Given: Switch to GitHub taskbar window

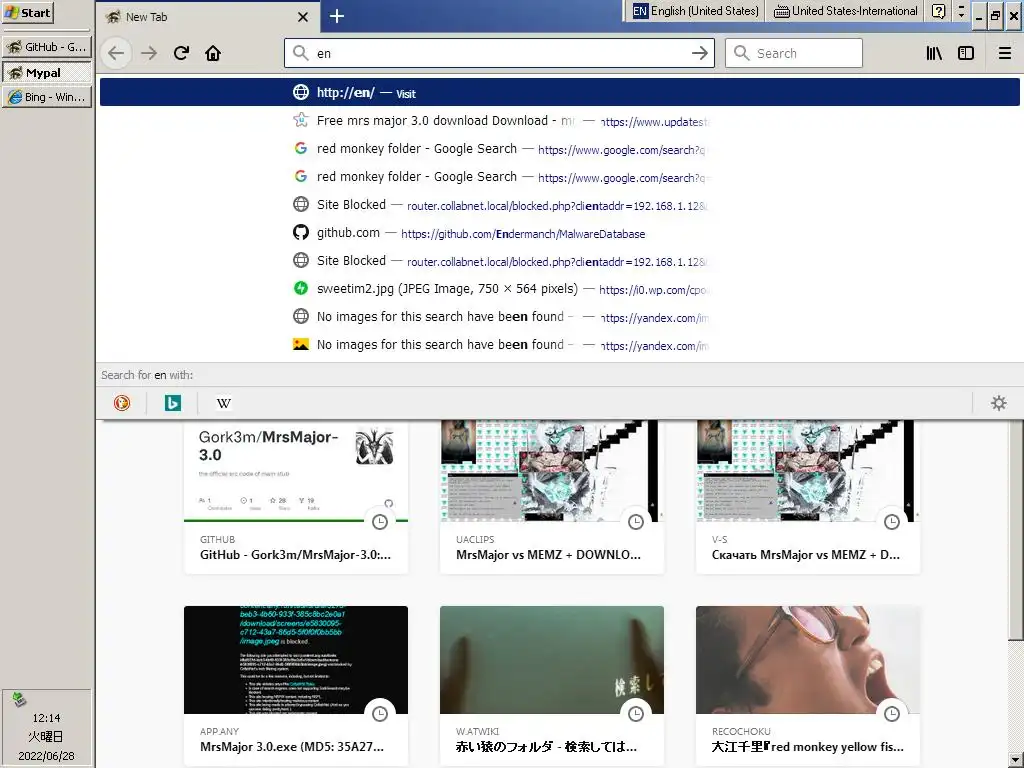Looking at the screenshot, I should point(46,47).
